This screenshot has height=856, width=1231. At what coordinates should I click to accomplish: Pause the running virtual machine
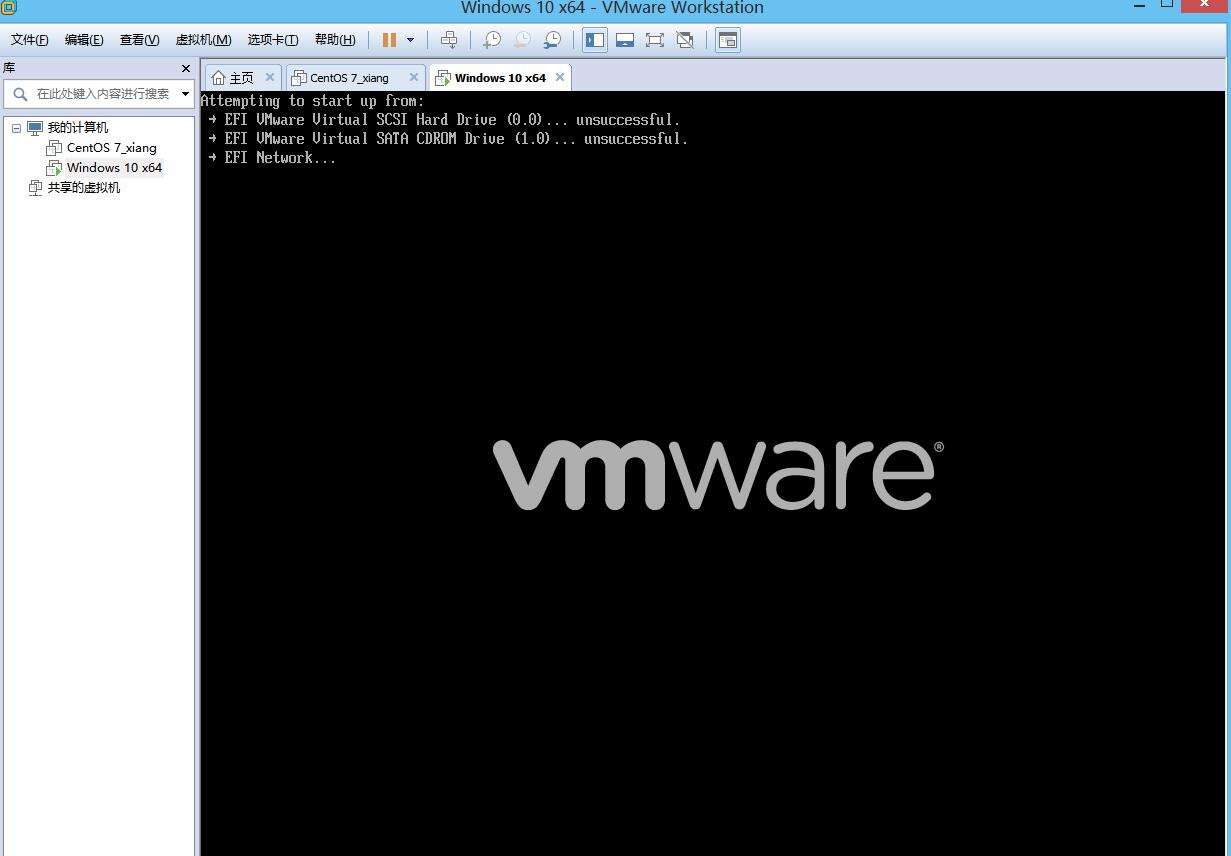tap(389, 40)
